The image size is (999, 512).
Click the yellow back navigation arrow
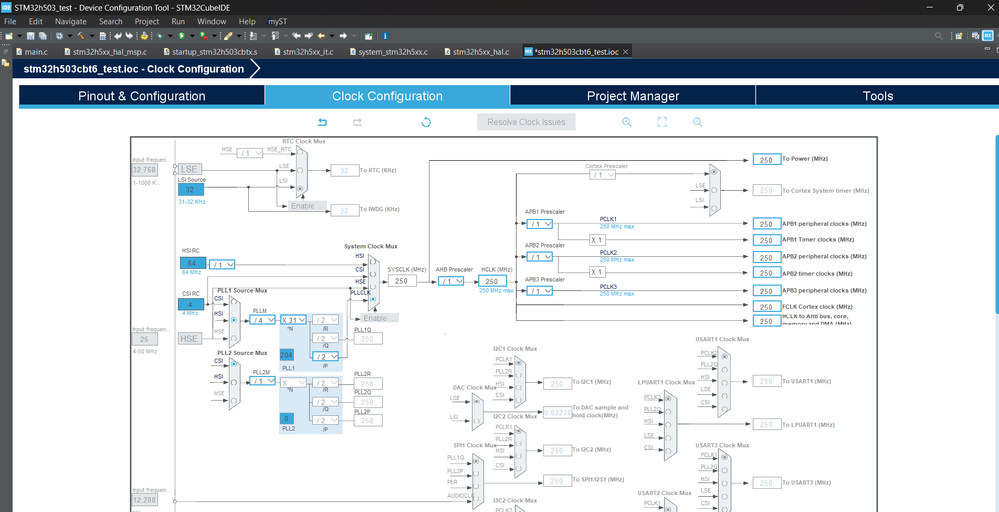321,36
